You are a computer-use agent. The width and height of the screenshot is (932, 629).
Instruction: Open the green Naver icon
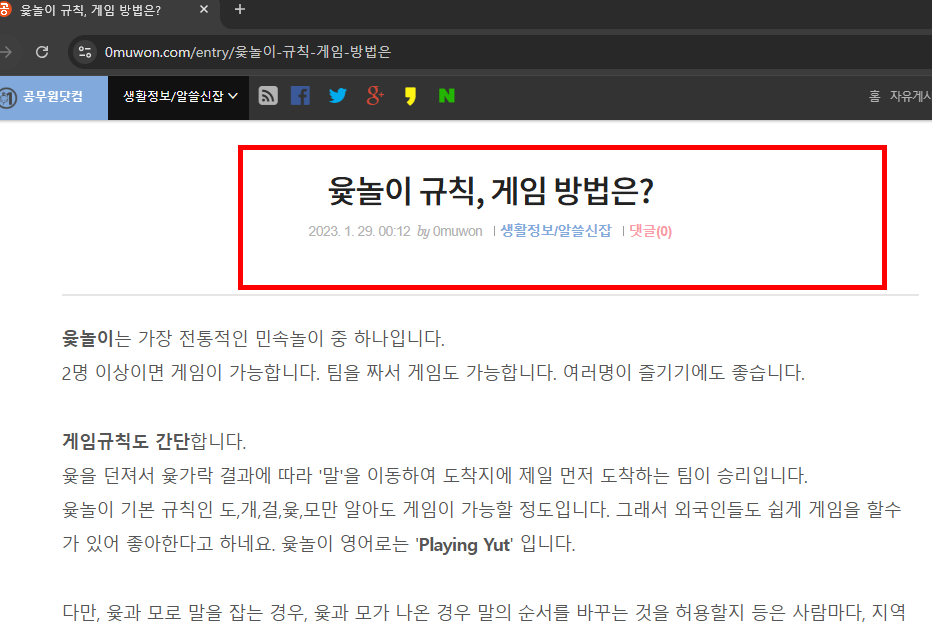446,95
